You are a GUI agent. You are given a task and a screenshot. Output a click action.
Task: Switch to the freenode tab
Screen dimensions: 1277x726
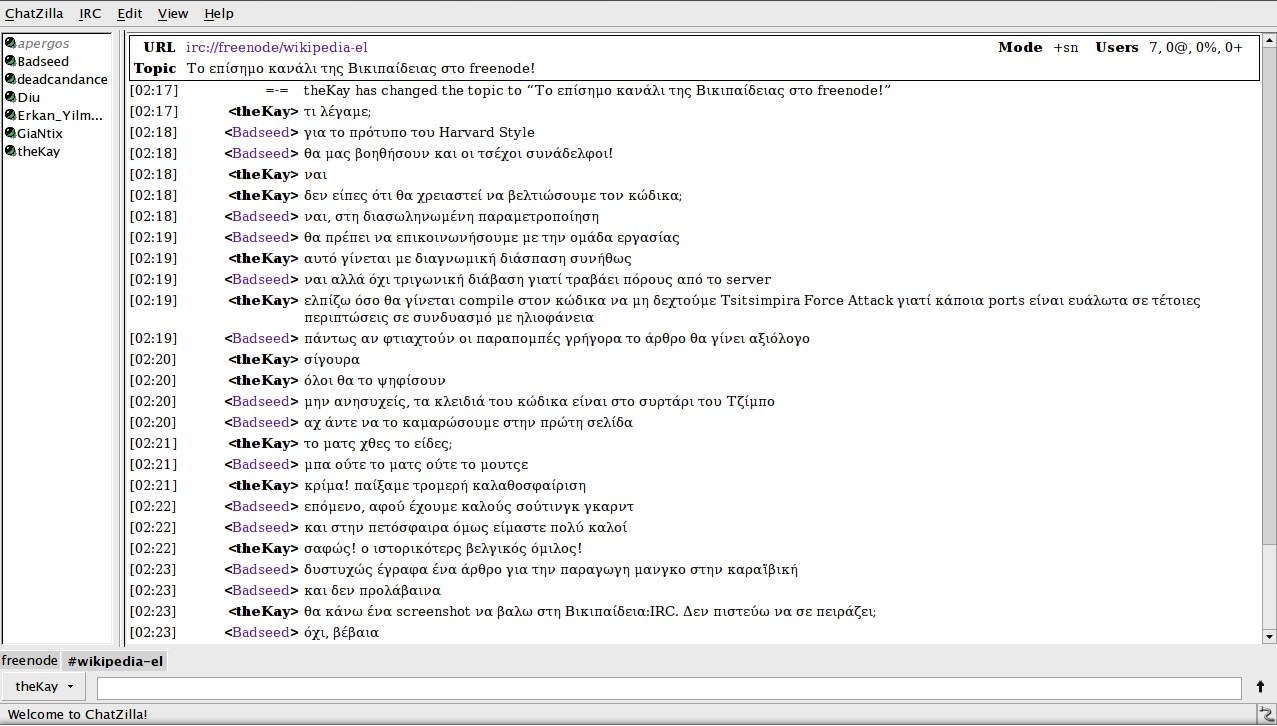coord(29,660)
